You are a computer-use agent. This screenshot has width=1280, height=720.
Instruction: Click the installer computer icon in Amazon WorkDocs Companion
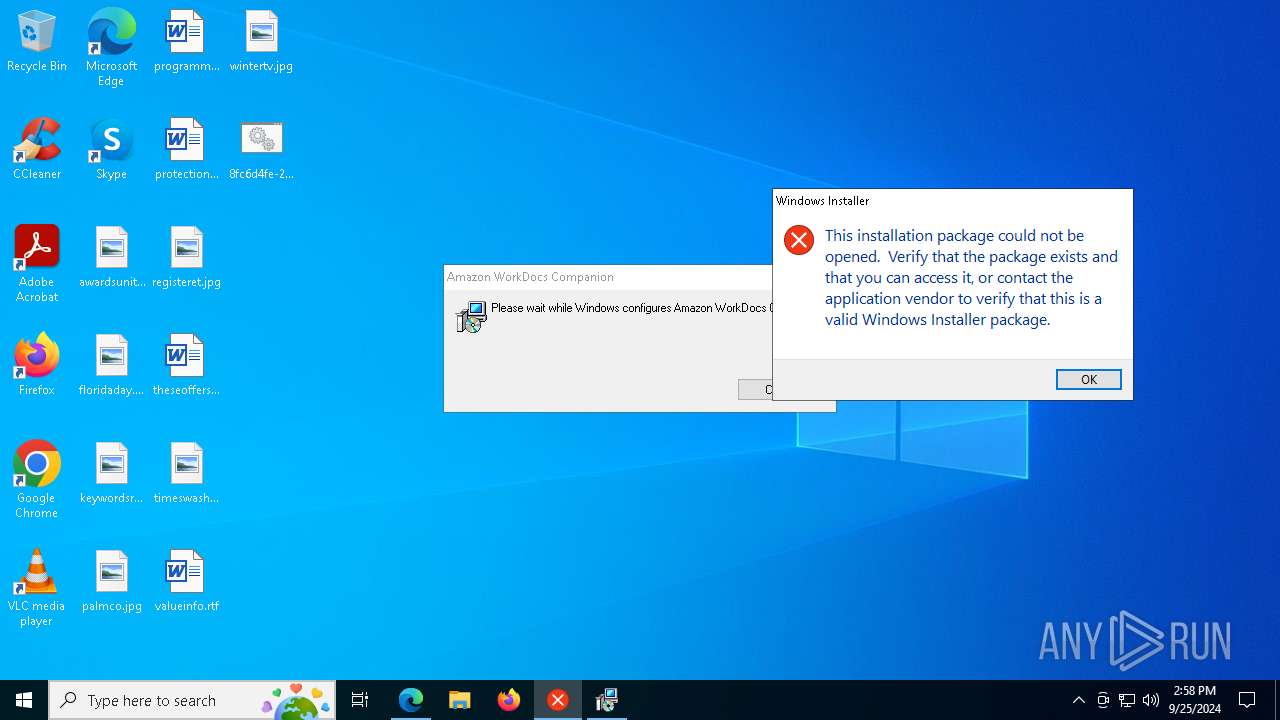point(471,317)
